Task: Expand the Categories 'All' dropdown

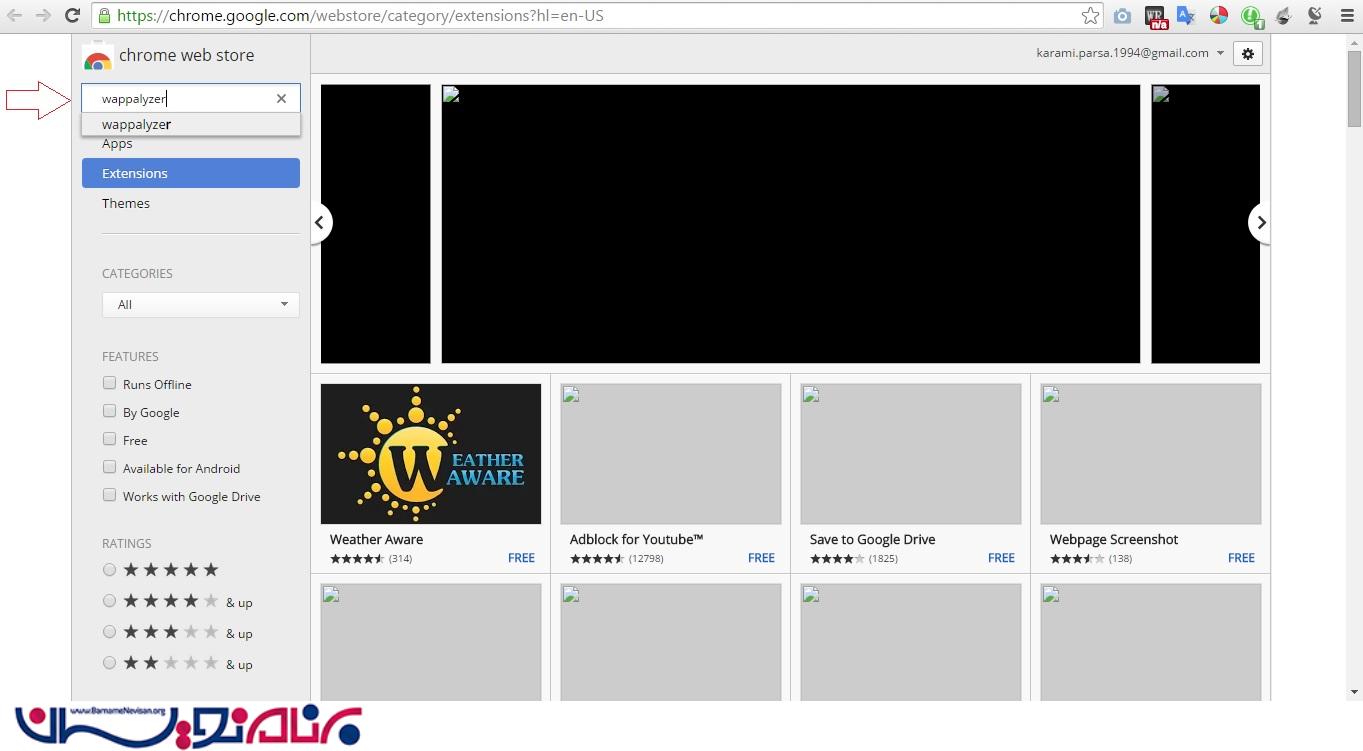Action: tap(200, 304)
